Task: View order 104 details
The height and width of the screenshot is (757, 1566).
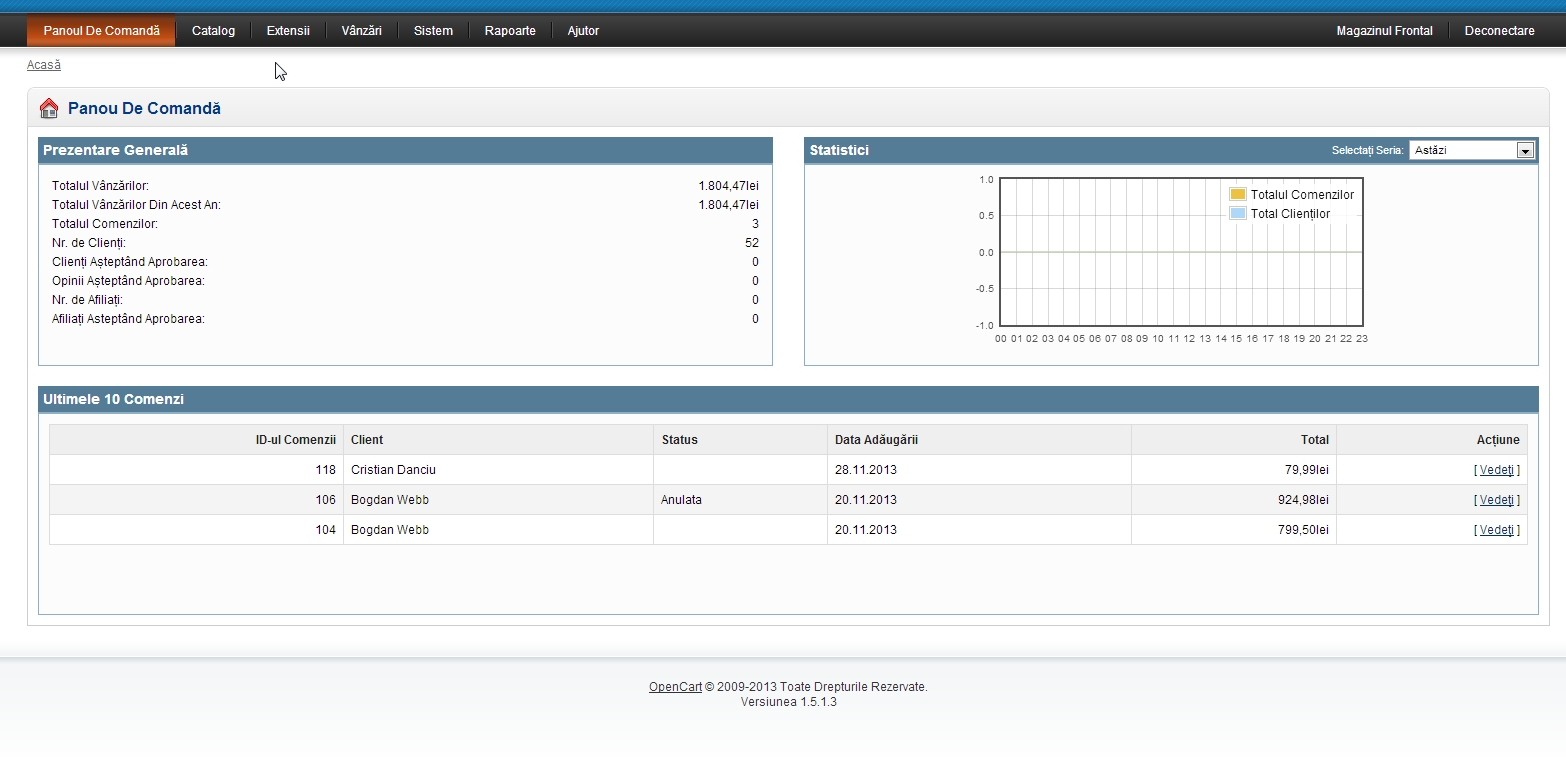Action: pos(1496,530)
